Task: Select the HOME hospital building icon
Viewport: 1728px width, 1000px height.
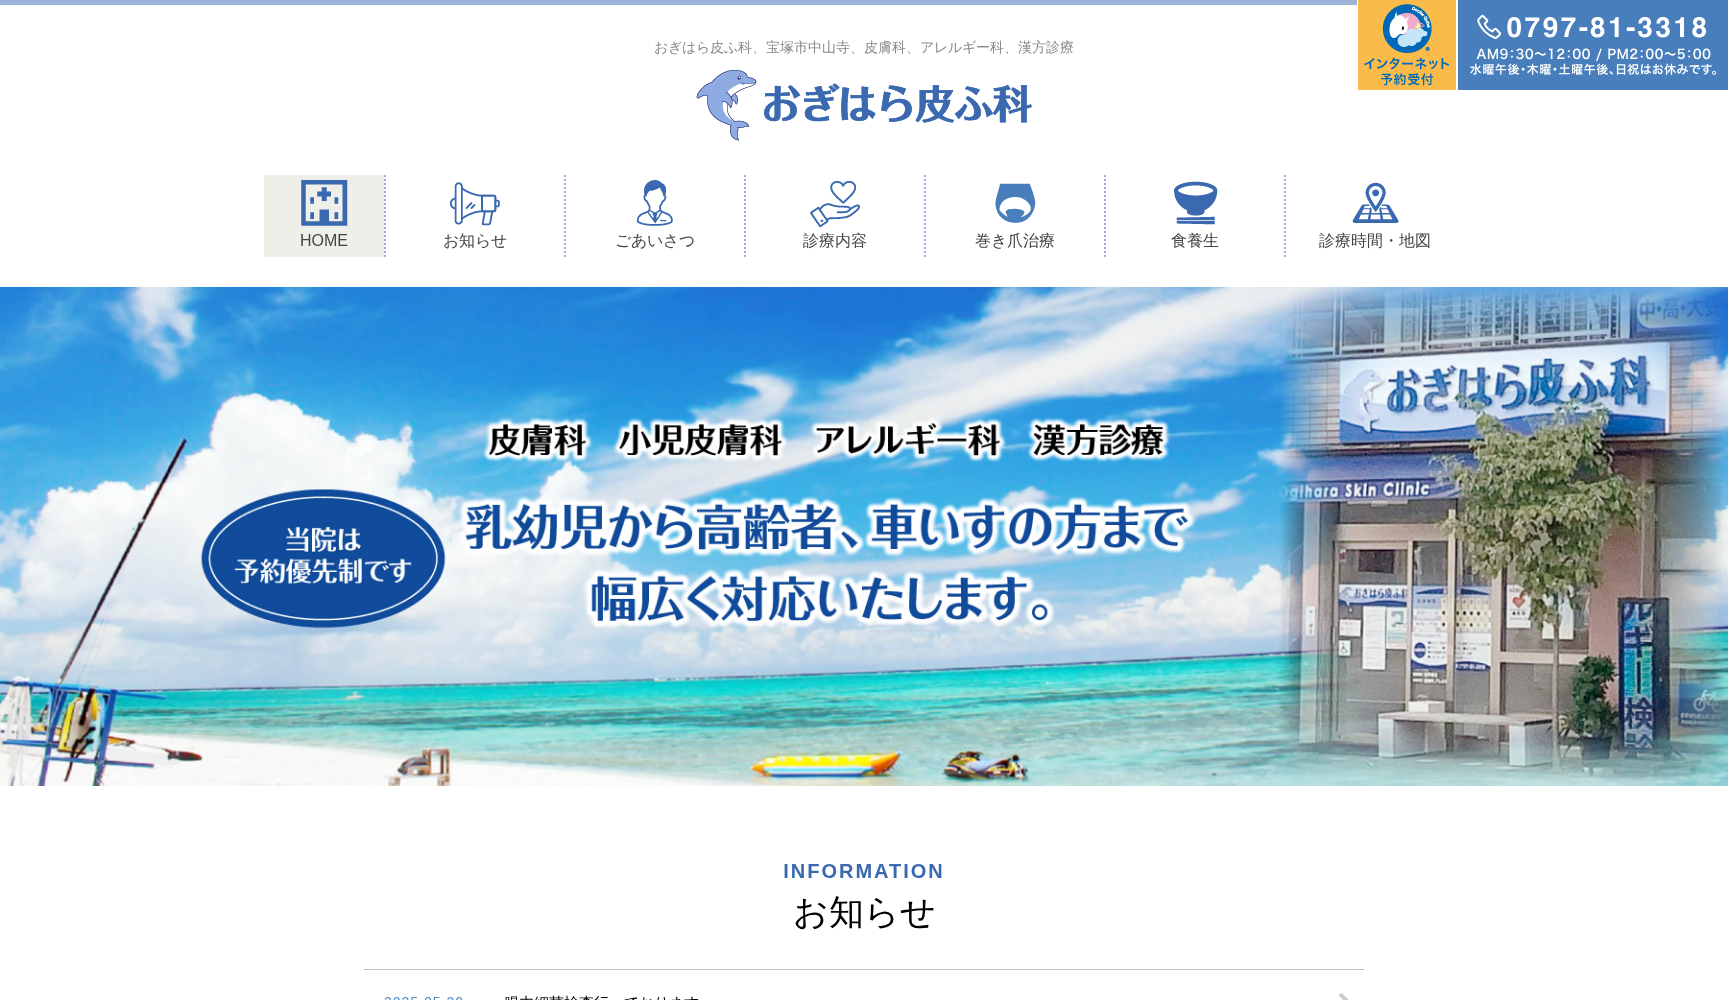Action: pyautogui.click(x=323, y=203)
